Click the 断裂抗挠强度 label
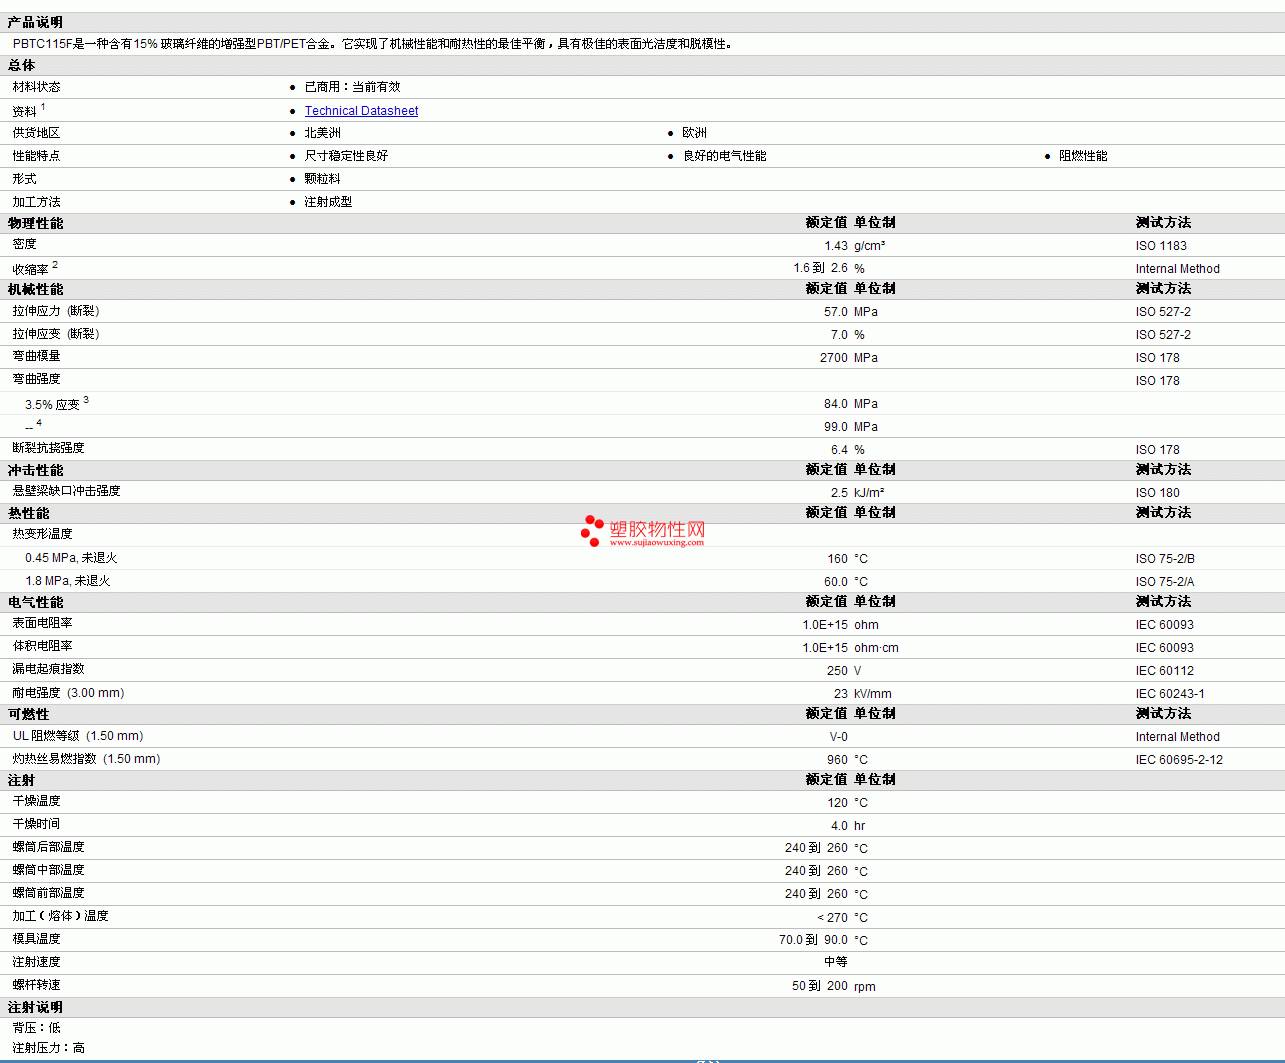This screenshot has width=1285, height=1063. click(x=48, y=448)
